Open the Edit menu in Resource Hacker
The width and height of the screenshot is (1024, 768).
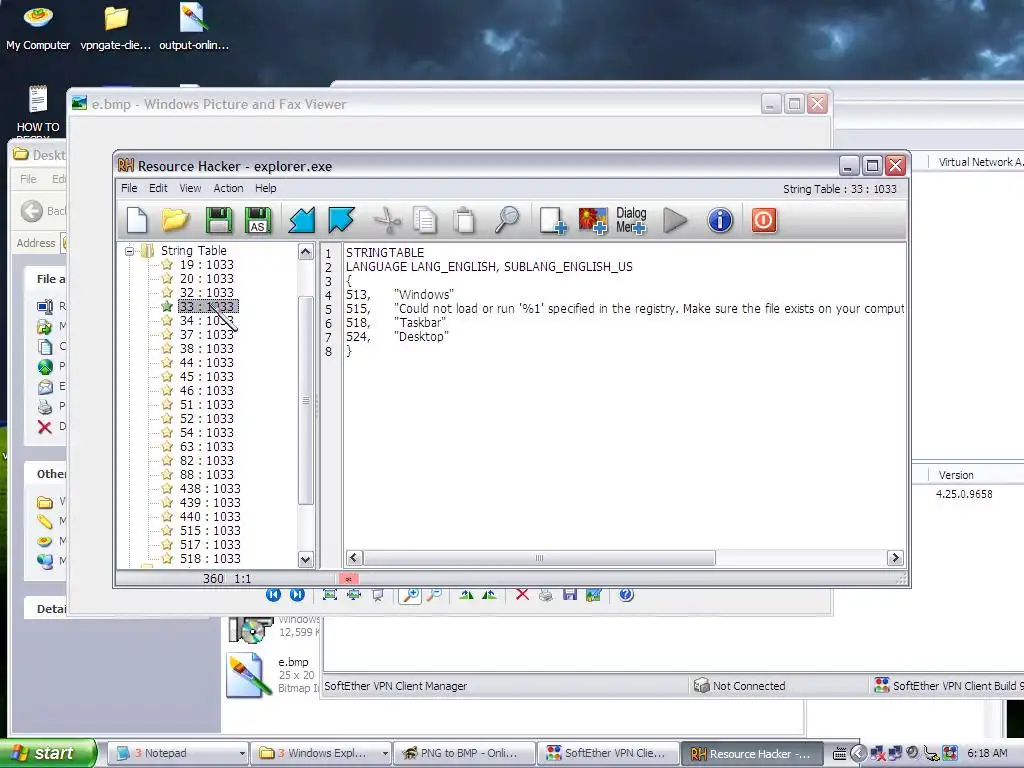[x=158, y=188]
